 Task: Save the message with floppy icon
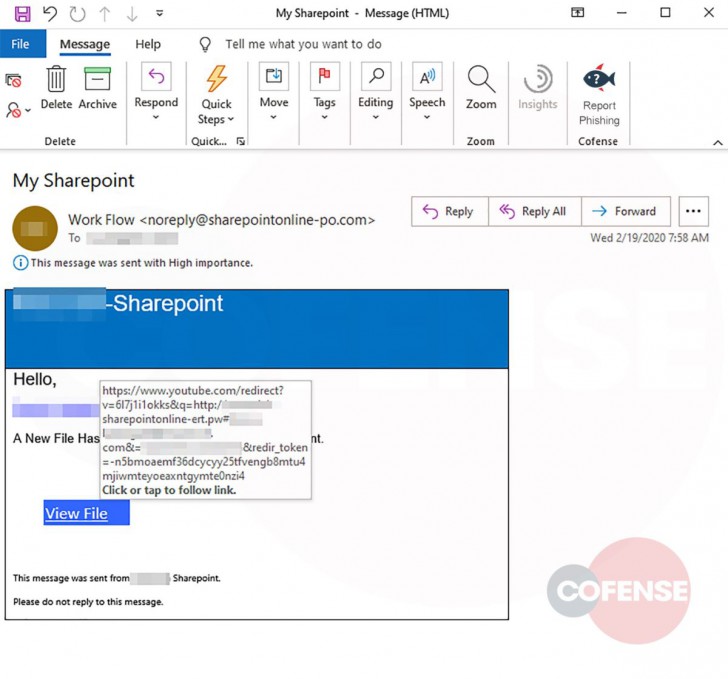pos(22,13)
